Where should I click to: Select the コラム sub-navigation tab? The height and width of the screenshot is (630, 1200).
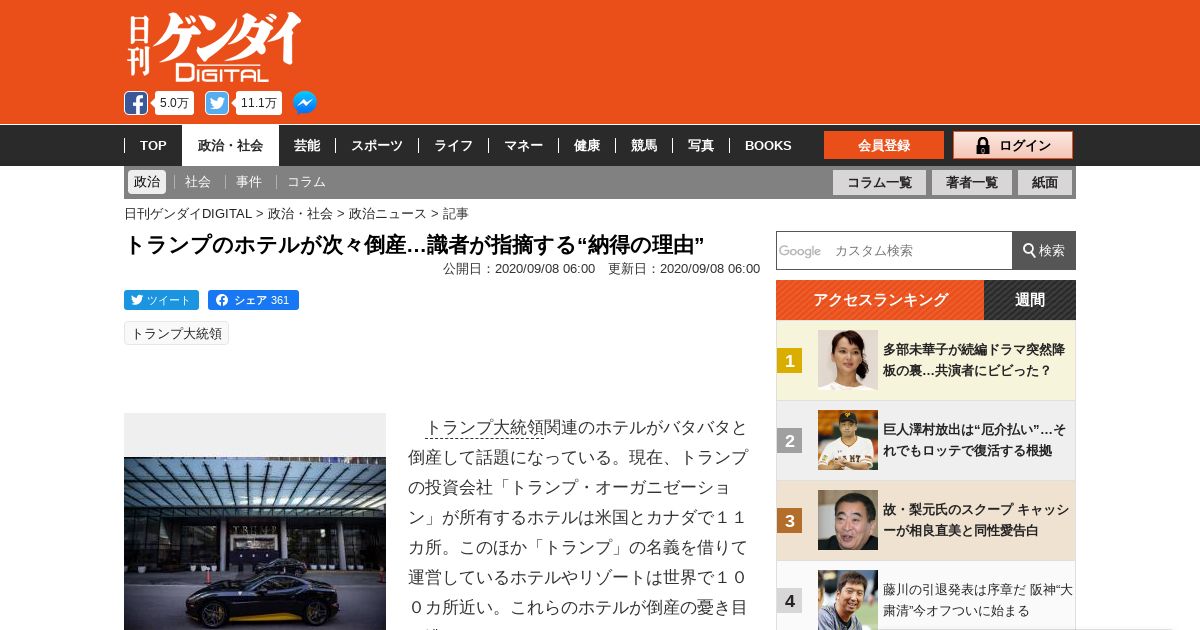(306, 182)
